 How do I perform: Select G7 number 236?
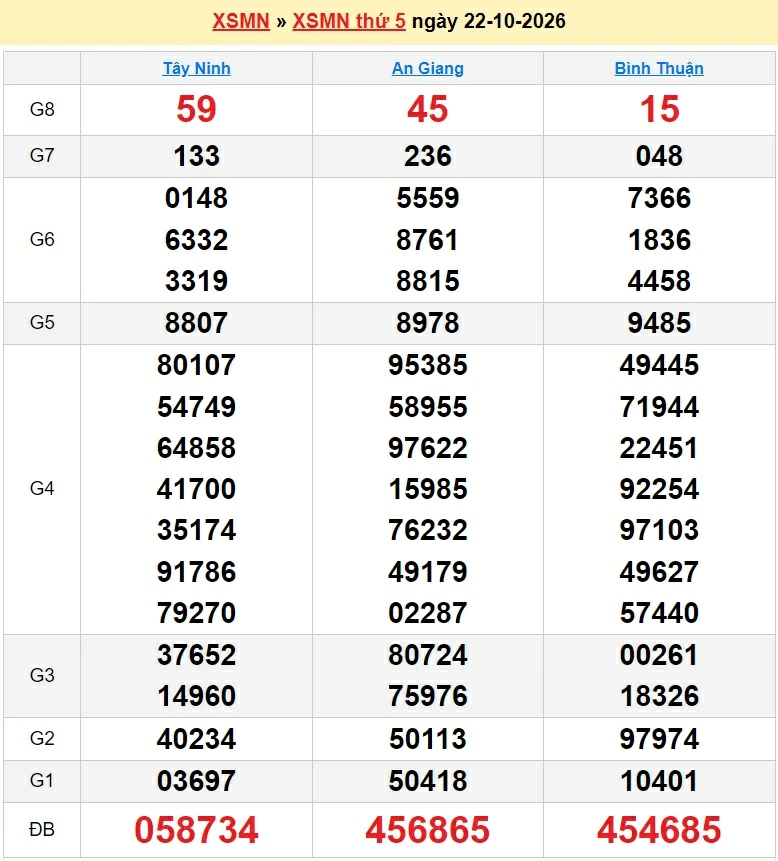428,156
